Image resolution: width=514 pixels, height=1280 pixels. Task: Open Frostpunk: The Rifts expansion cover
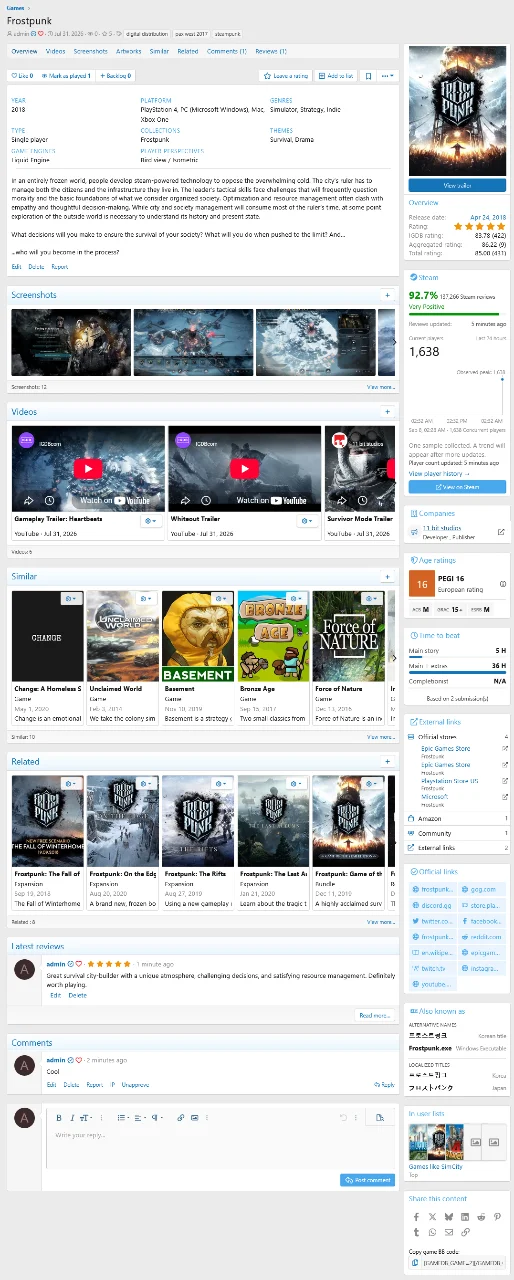pos(198,821)
